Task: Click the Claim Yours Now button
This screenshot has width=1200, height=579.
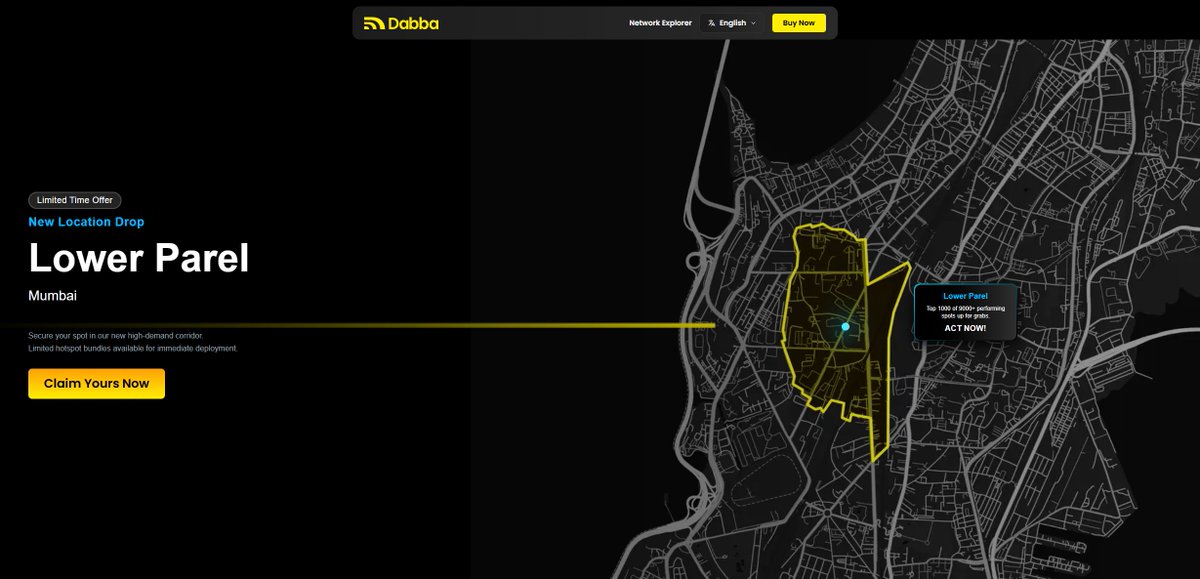Action: coord(96,383)
